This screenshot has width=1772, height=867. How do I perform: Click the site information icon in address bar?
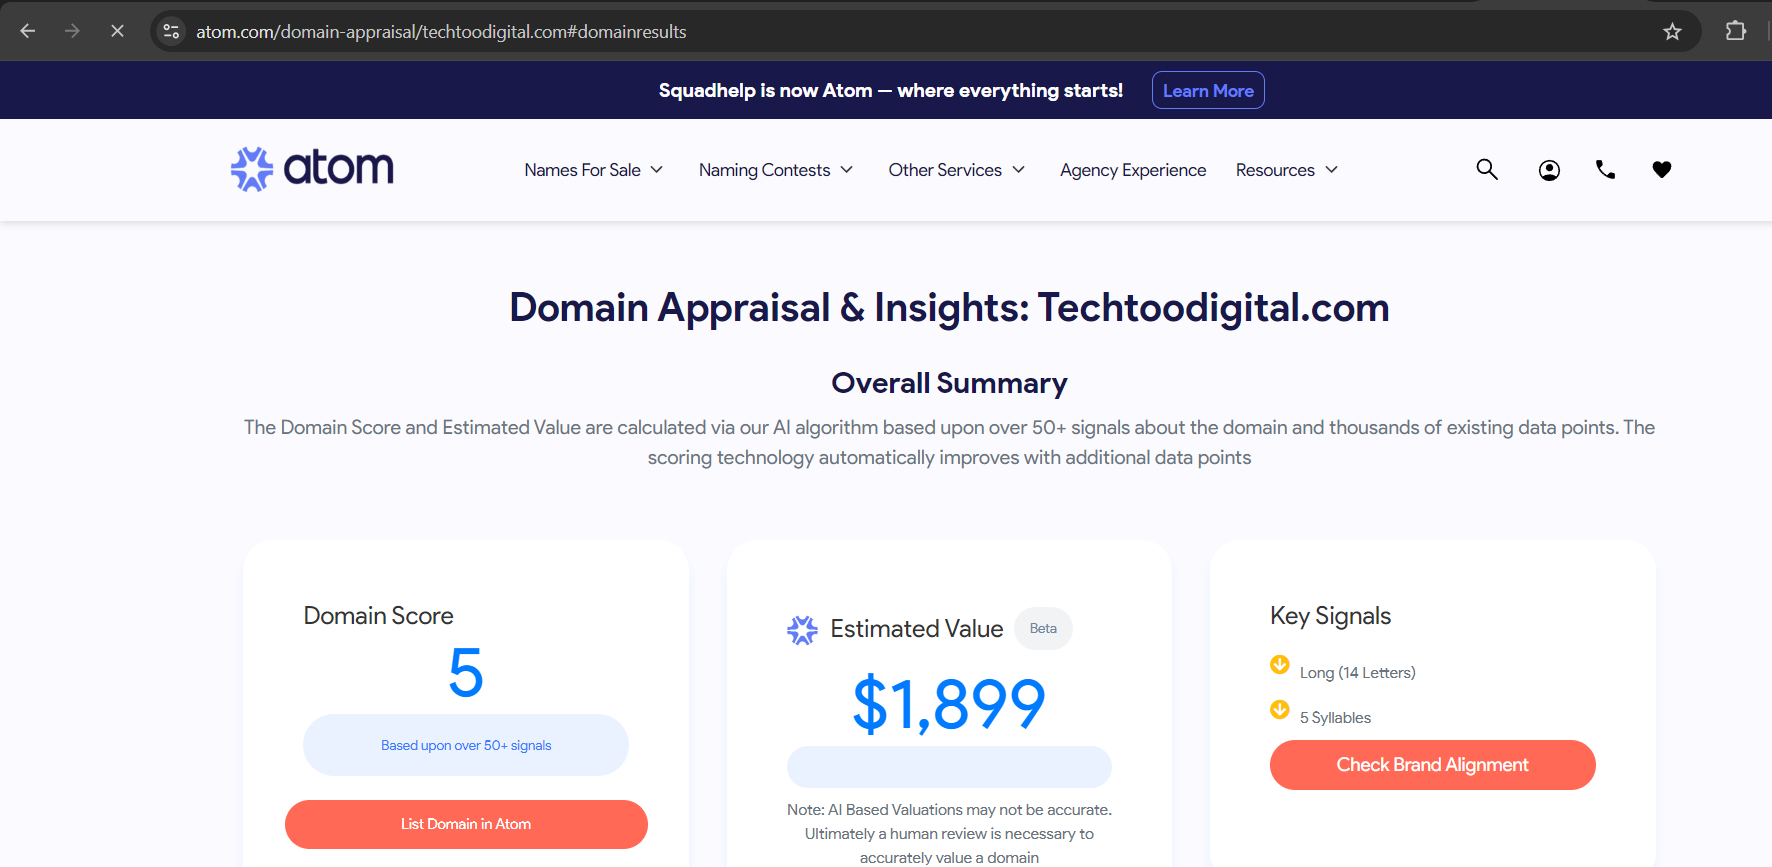click(172, 32)
